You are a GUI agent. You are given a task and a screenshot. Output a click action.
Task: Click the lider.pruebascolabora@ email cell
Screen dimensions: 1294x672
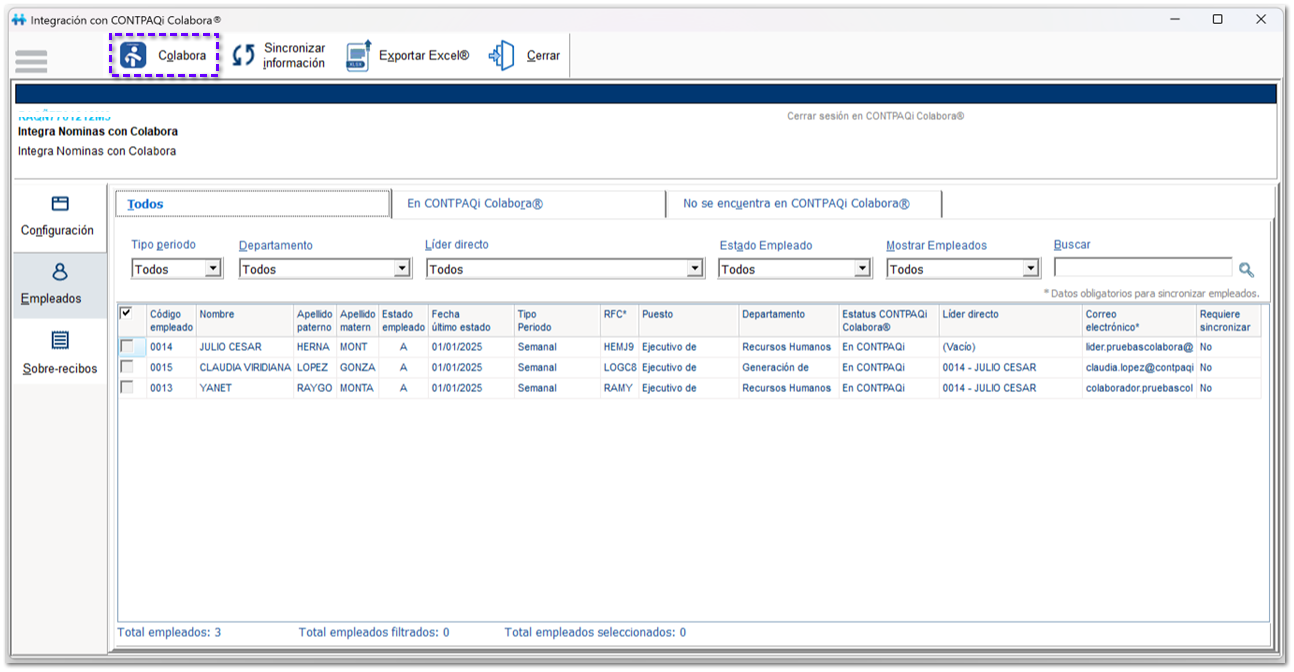[1140, 347]
